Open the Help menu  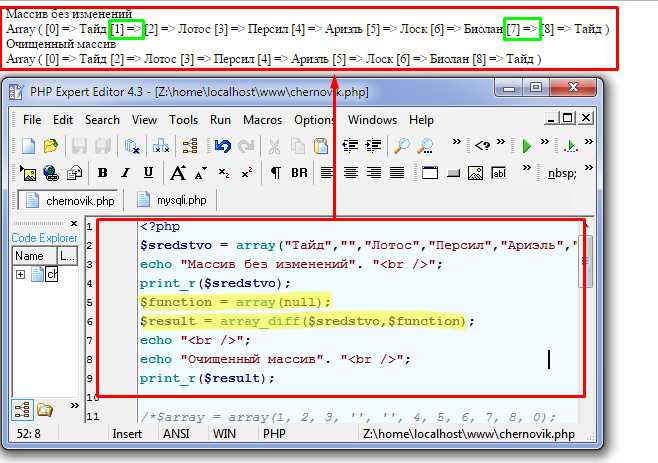421,120
